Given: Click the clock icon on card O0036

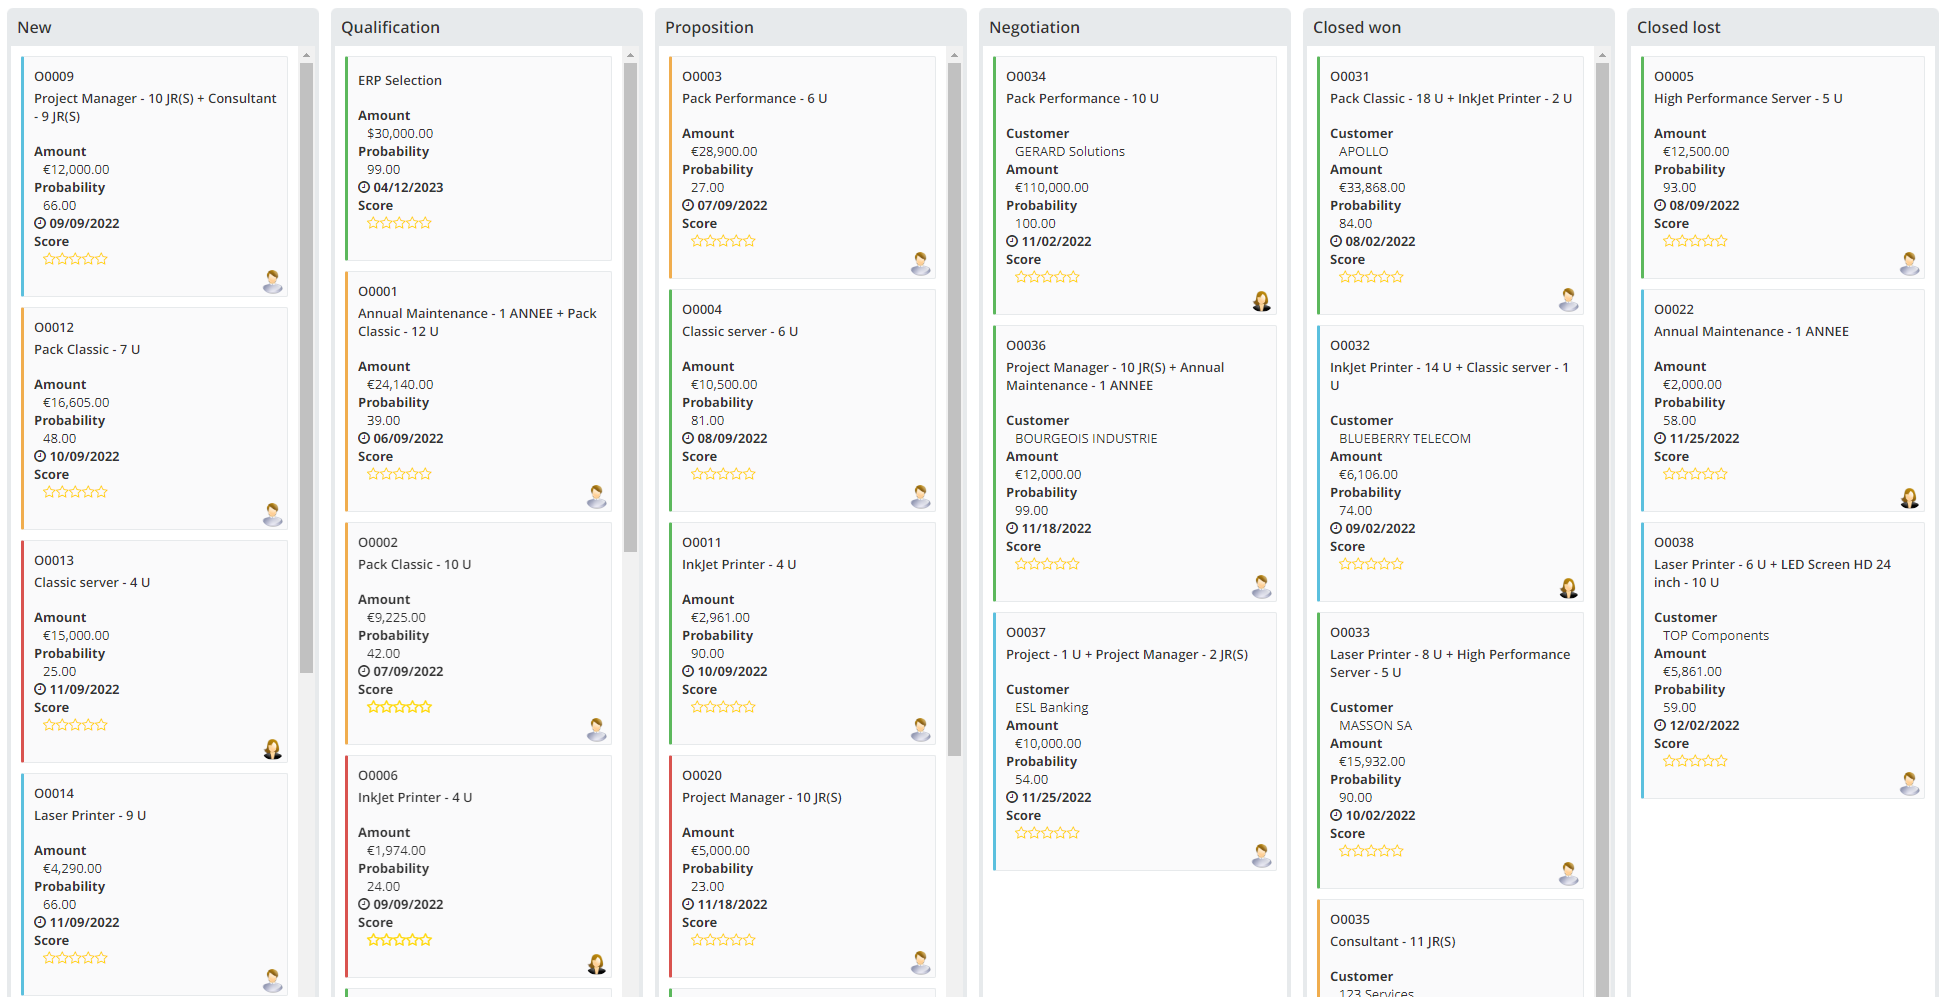Looking at the screenshot, I should tap(1013, 528).
